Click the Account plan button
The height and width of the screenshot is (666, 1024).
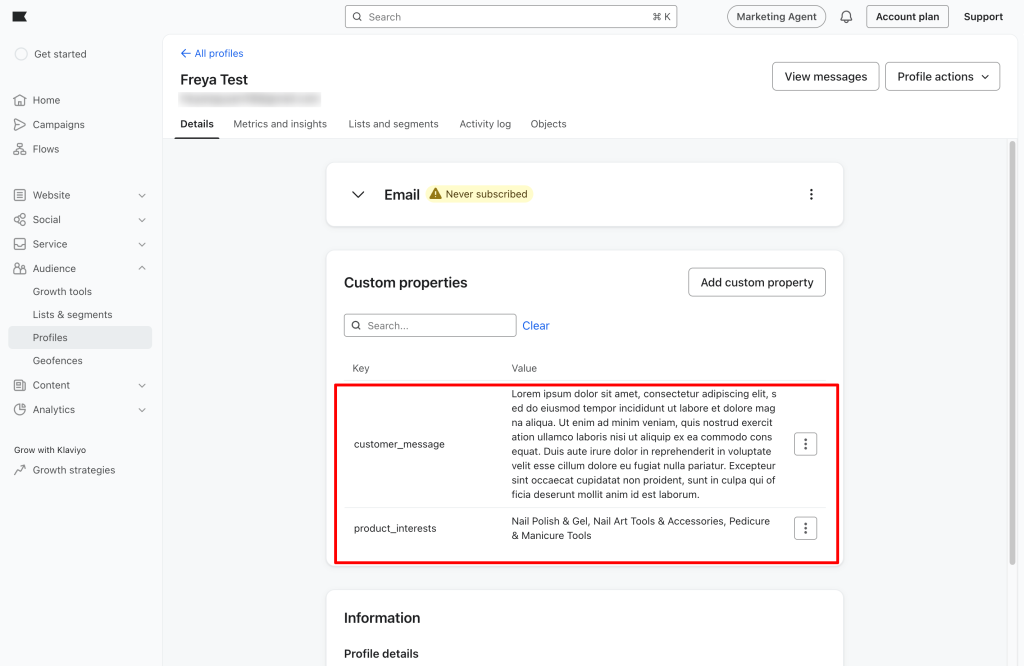[x=907, y=17]
